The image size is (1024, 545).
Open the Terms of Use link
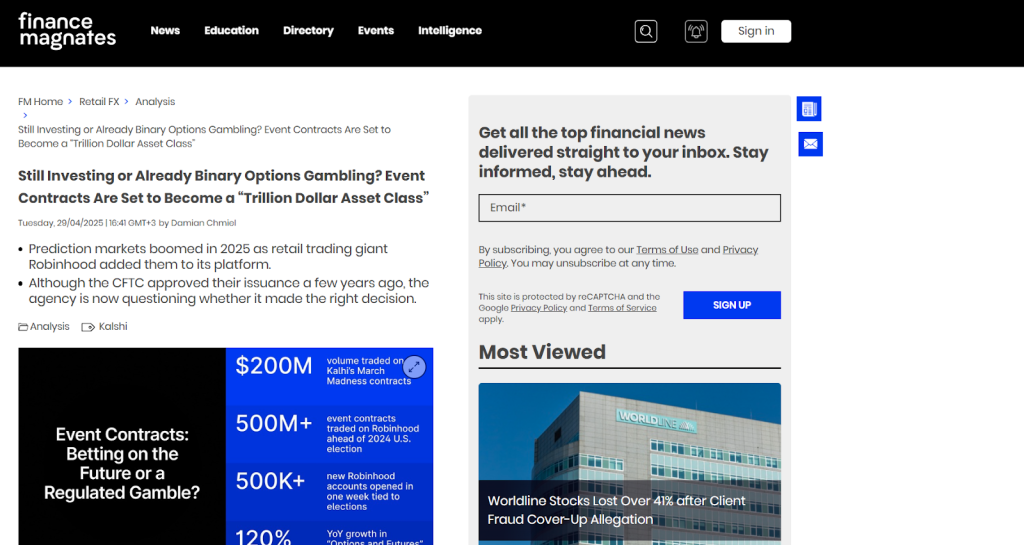(667, 250)
